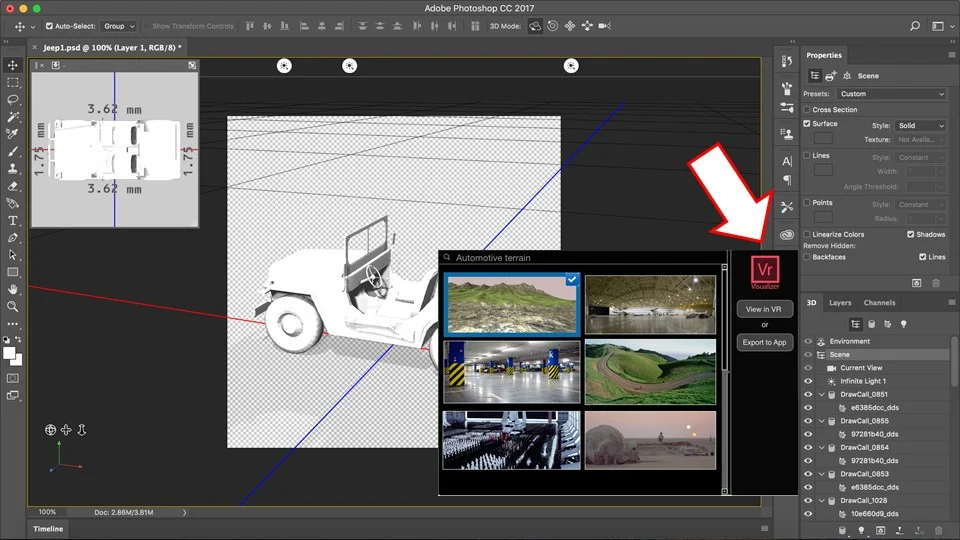Screen dimensions: 960x540
Task: Hide Infinite Light 1 via eye icon
Action: (808, 381)
